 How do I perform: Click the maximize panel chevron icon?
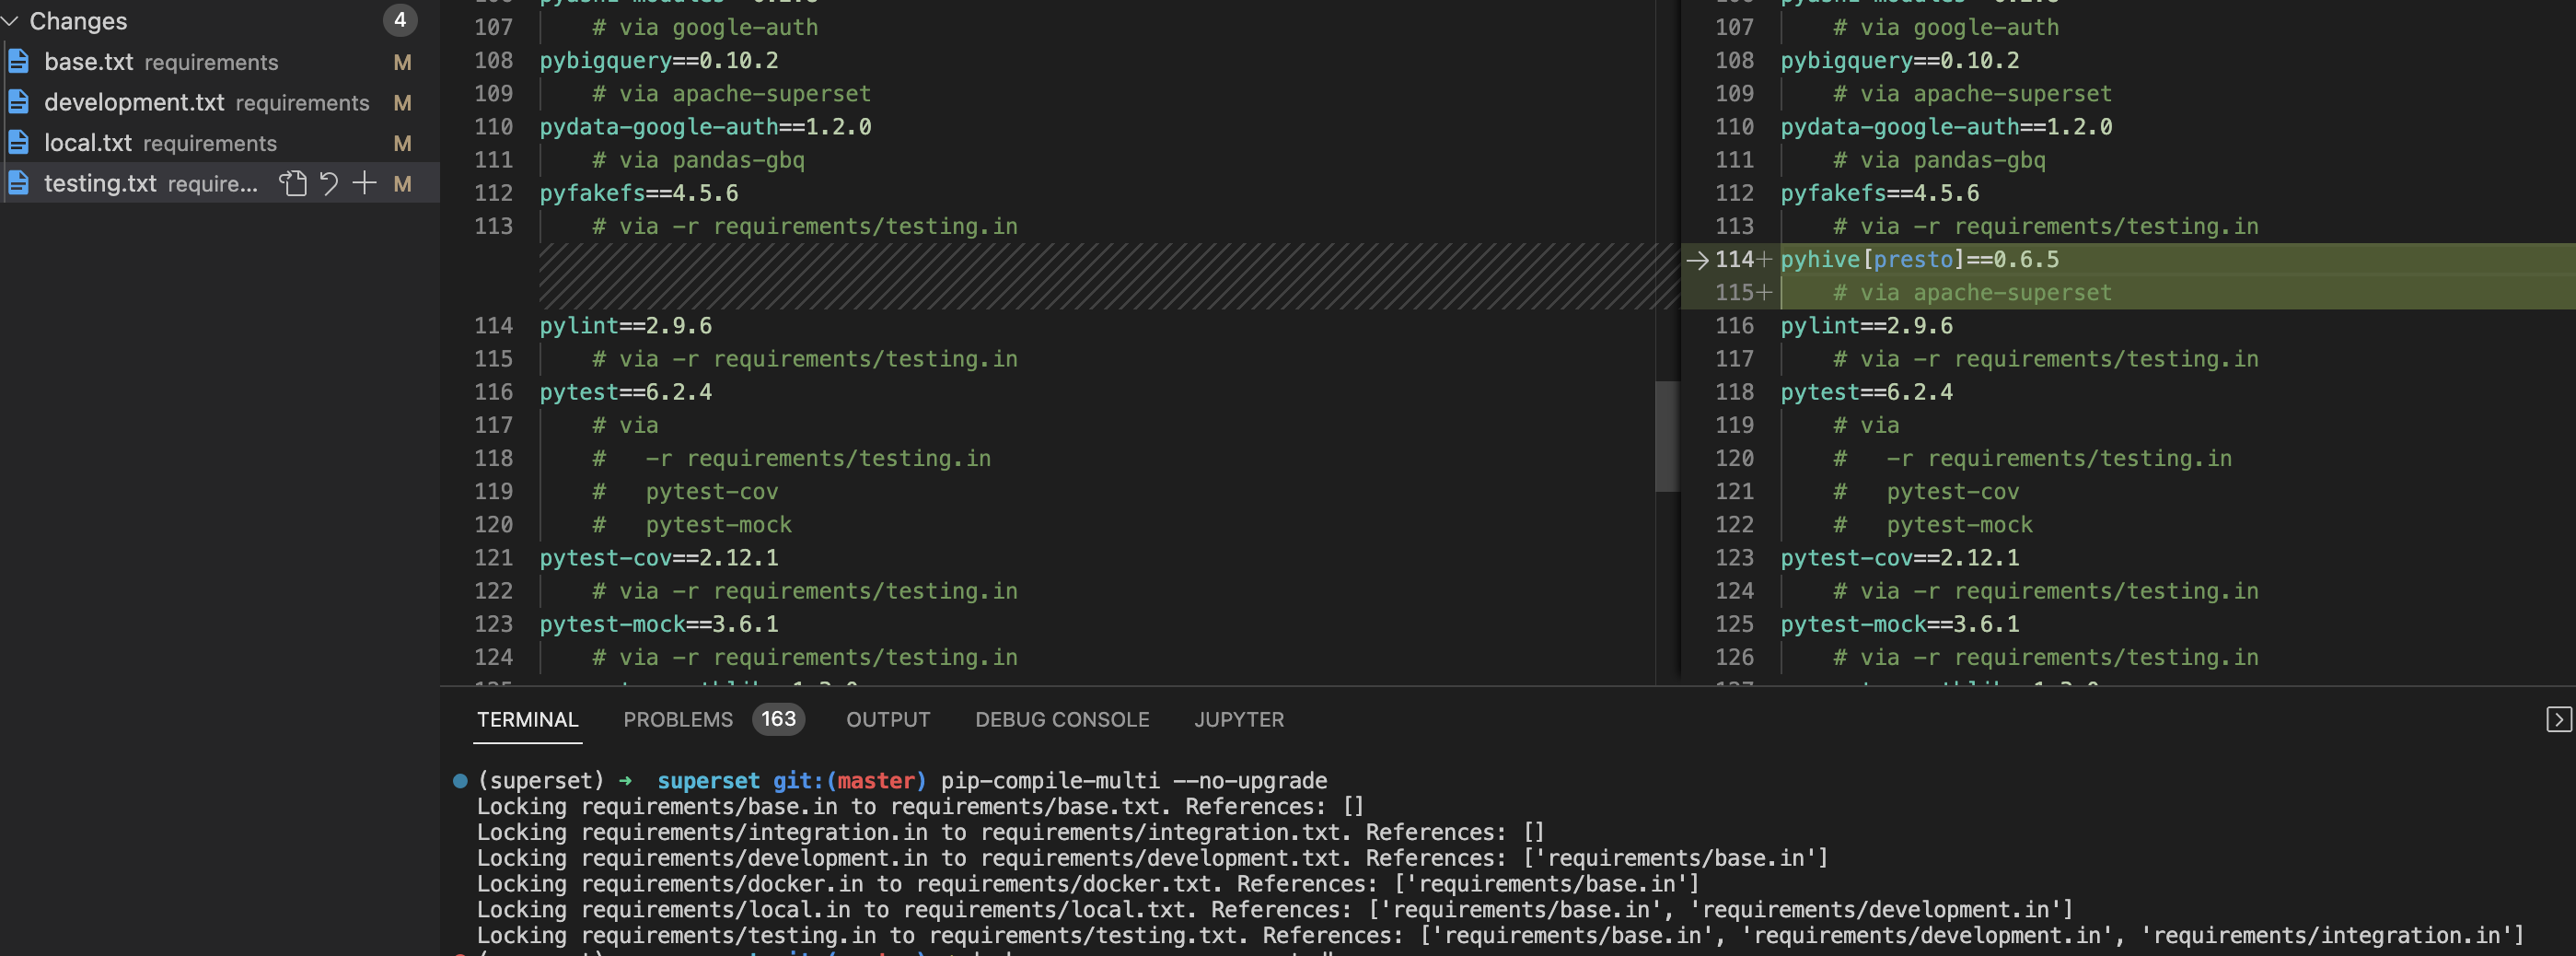click(2559, 719)
